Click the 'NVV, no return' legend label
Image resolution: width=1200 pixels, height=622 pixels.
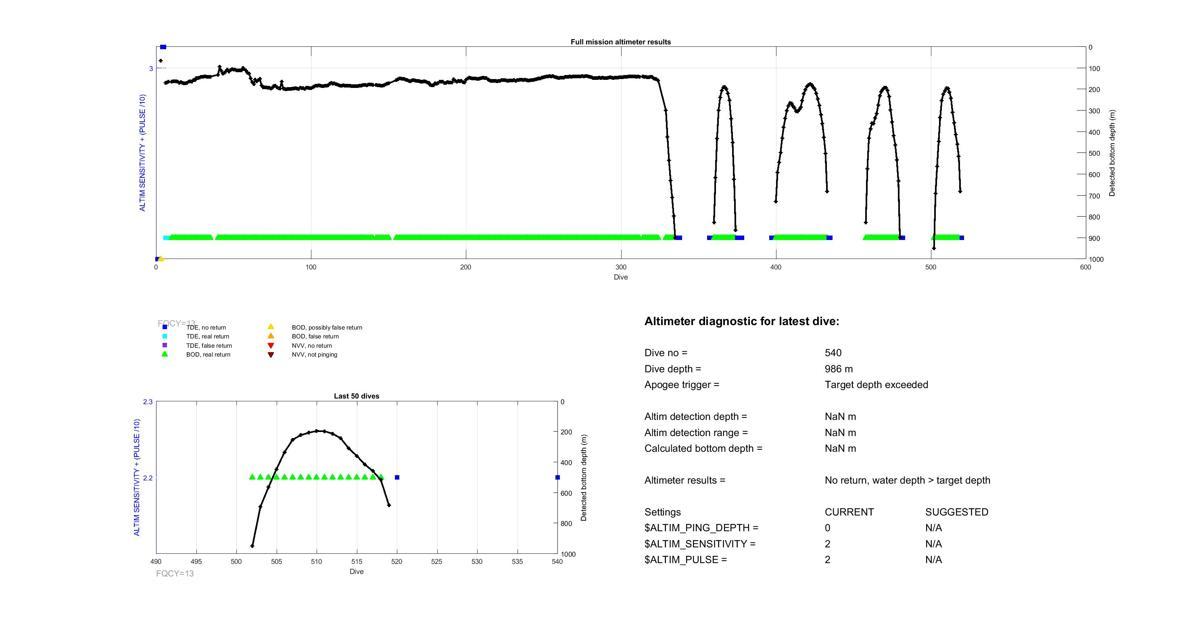point(312,345)
